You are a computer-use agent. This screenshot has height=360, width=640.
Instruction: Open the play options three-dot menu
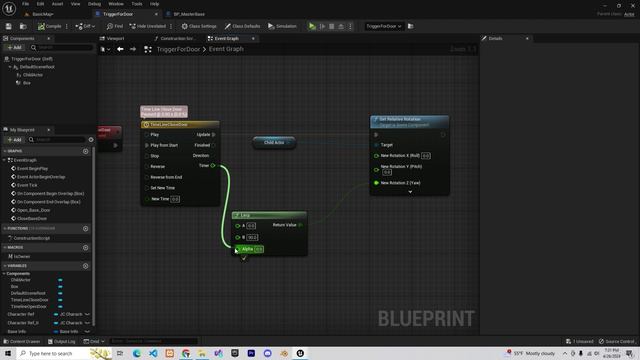350,26
